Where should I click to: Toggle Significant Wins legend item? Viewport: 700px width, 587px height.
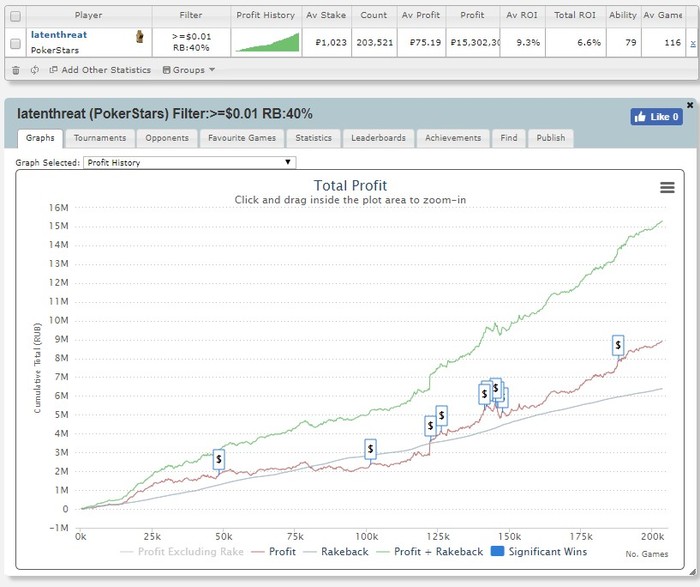(x=539, y=552)
